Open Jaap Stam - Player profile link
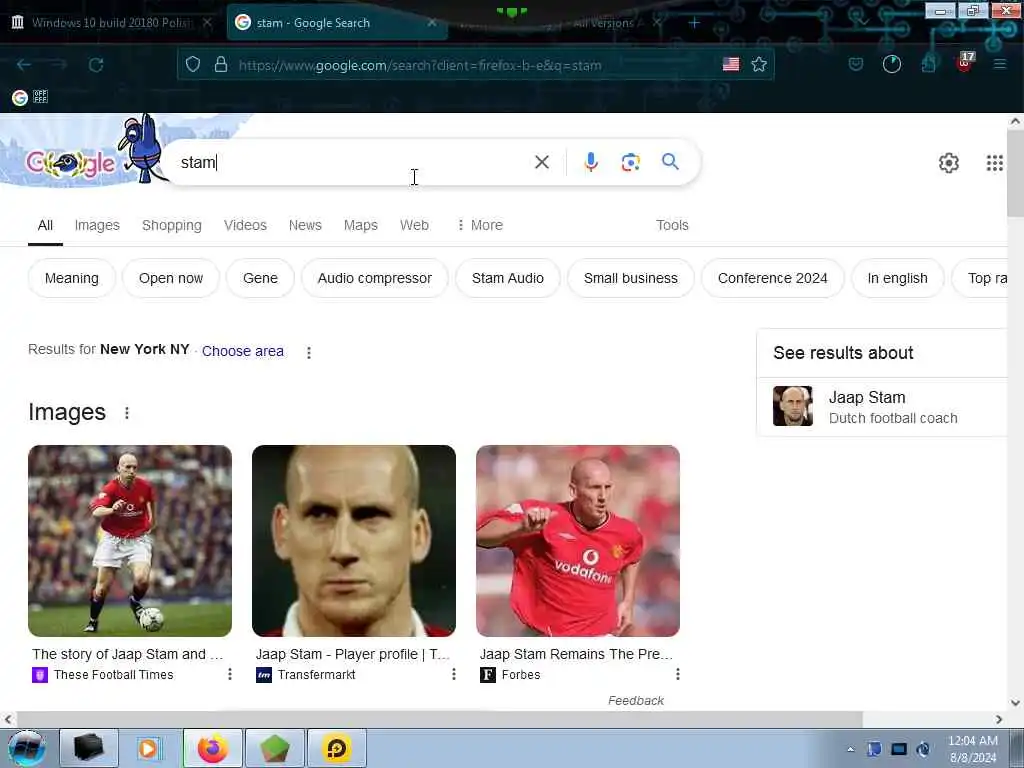Screen dimensions: 1024x768 click(x=353, y=654)
